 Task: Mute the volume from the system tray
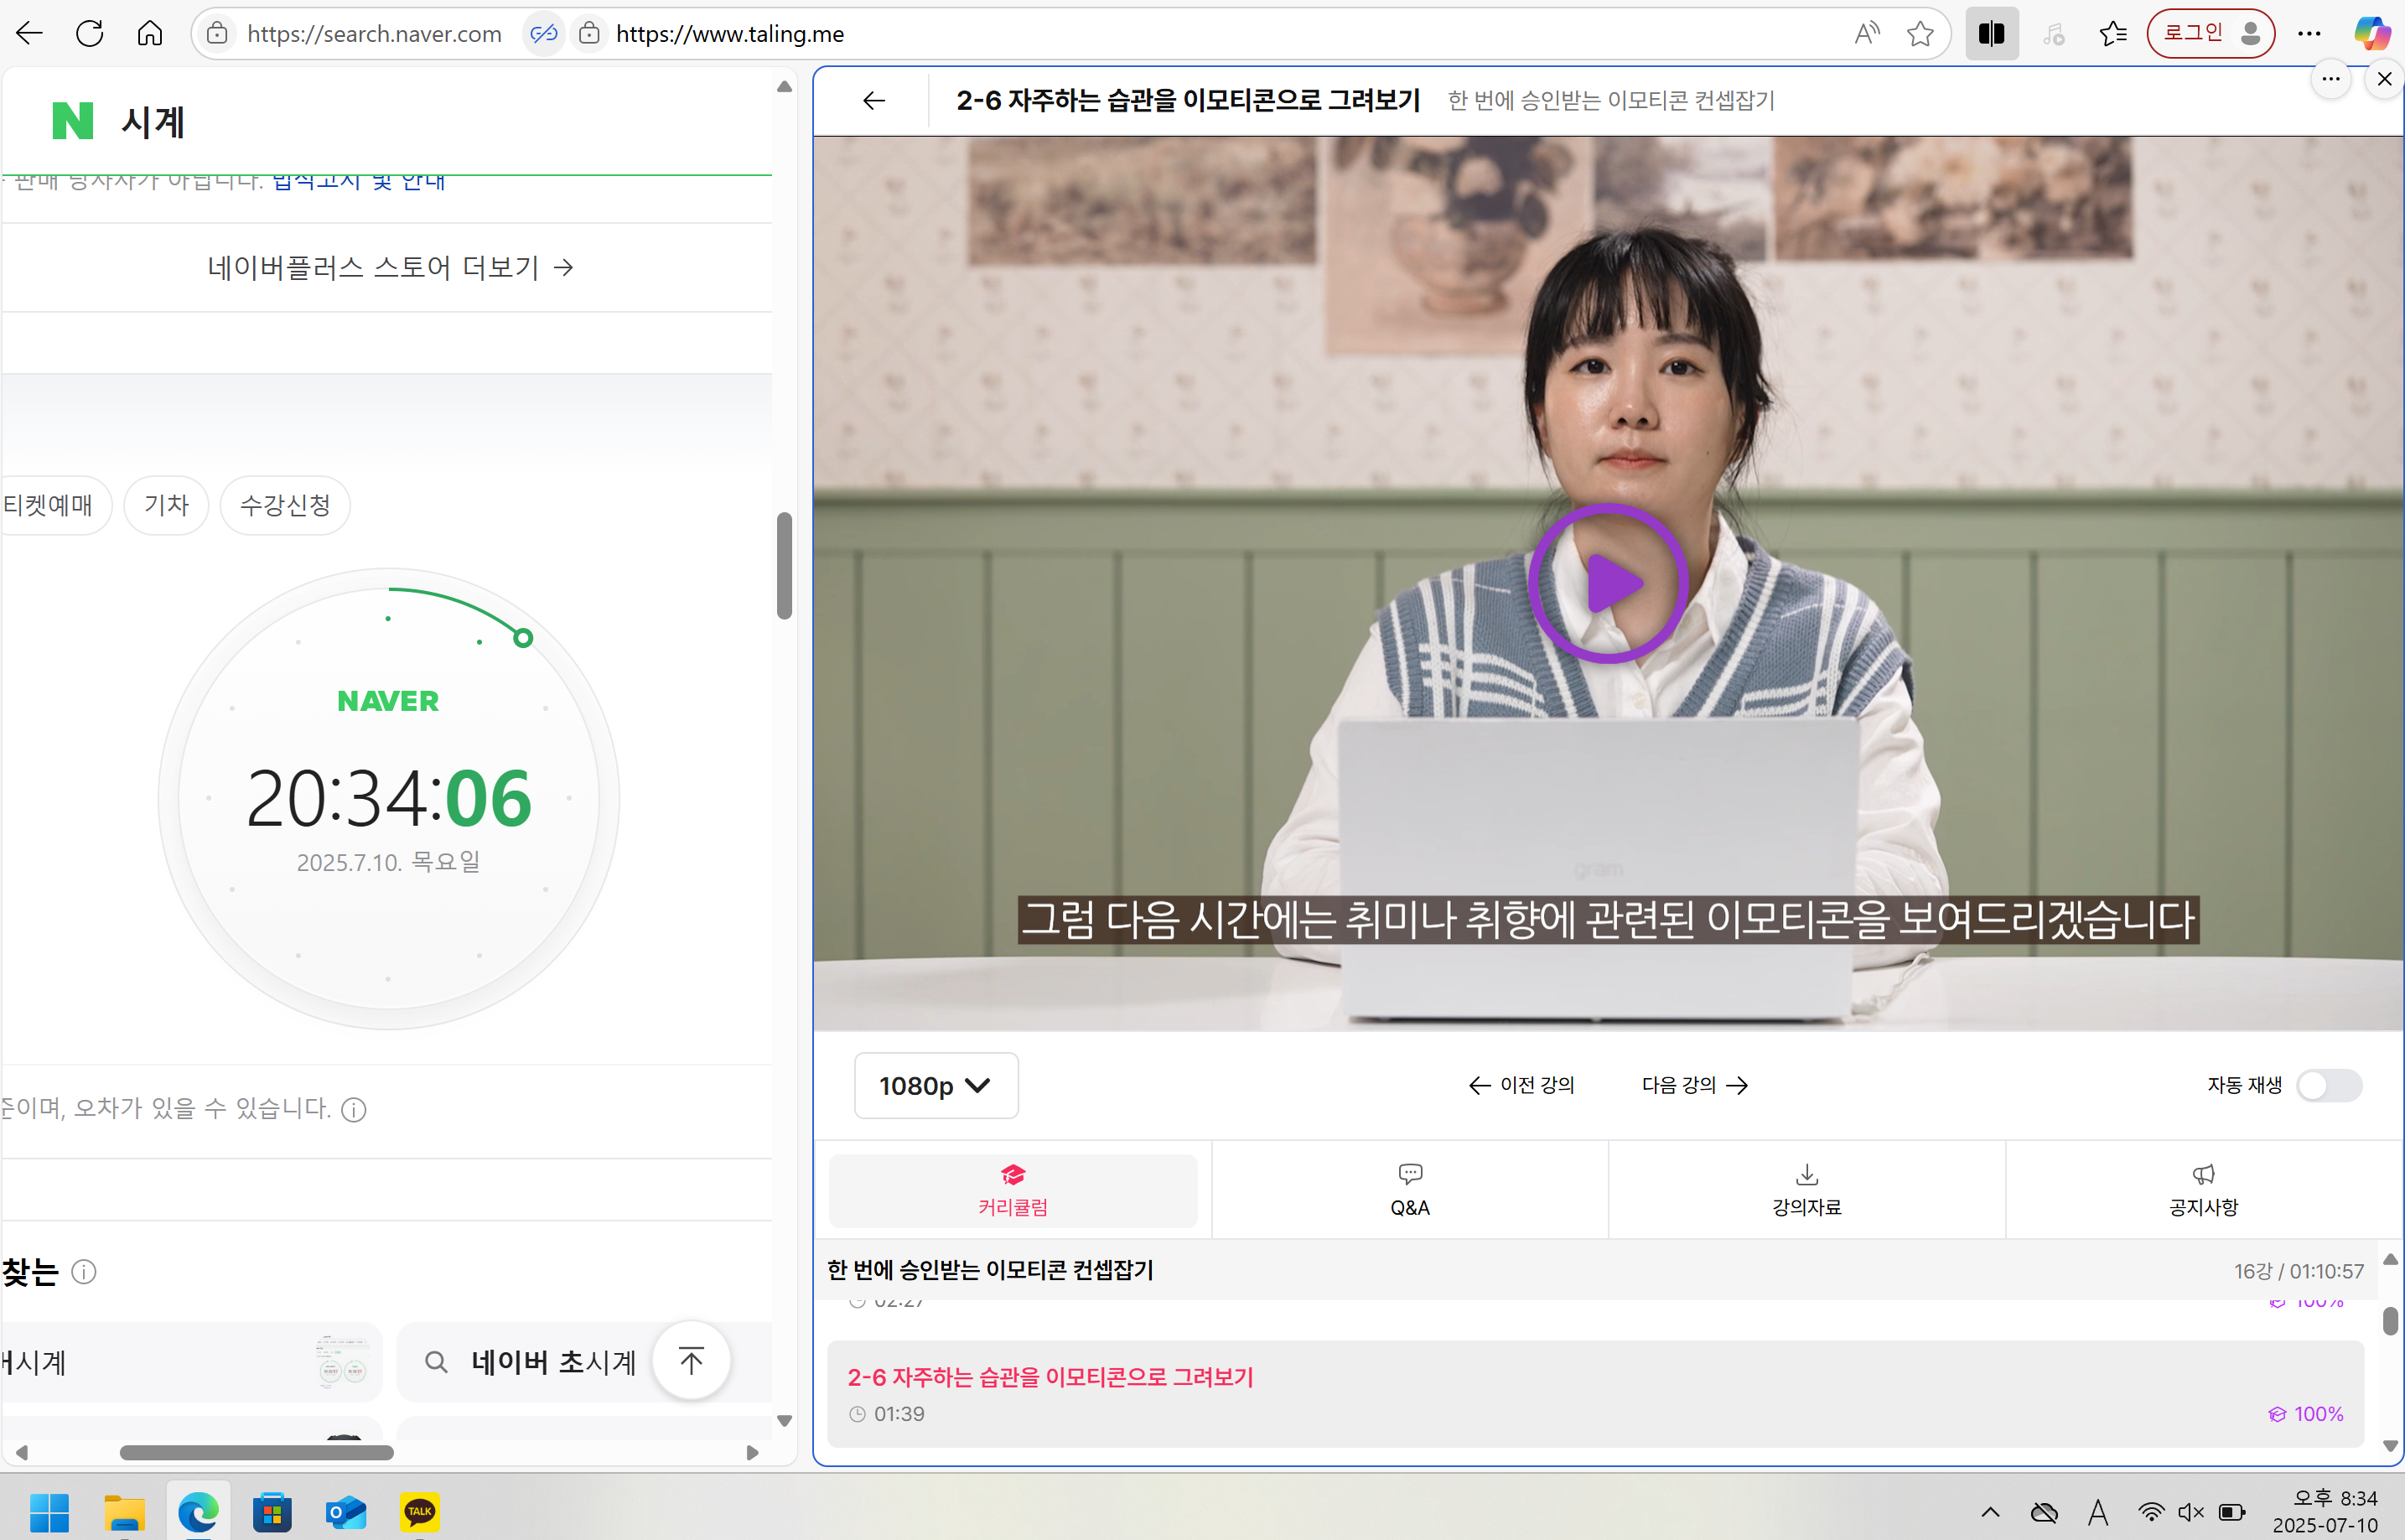(x=2190, y=1513)
